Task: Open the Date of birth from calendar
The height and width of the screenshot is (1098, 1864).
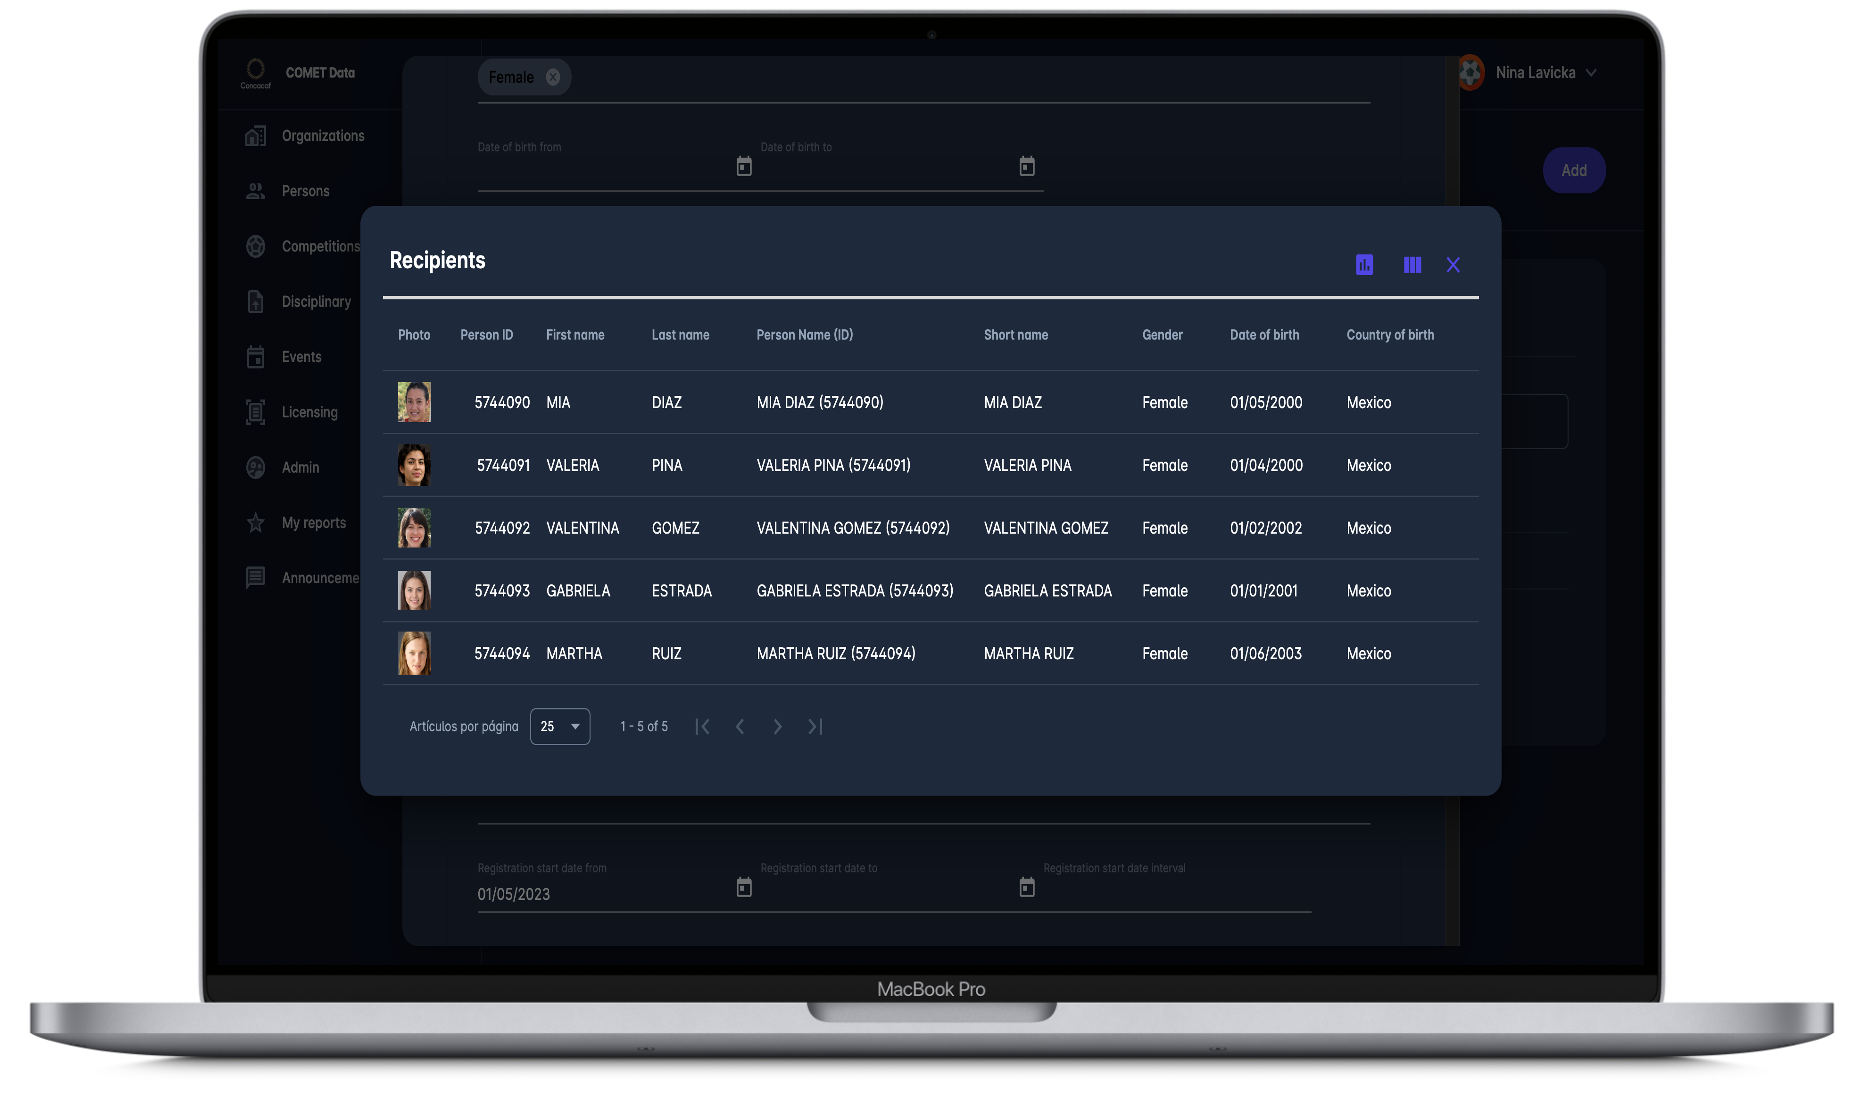Action: (x=744, y=167)
